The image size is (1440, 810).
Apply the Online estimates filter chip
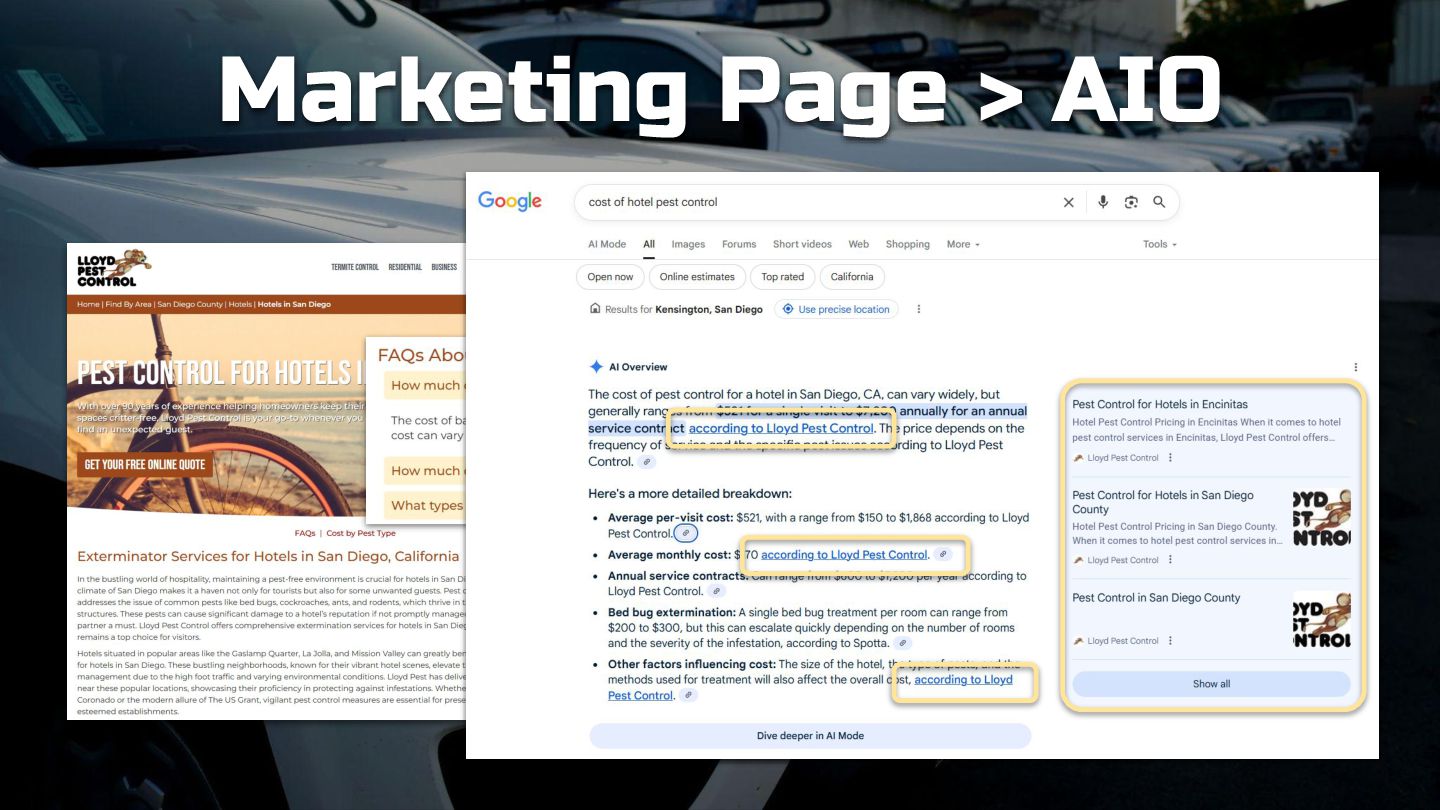click(697, 277)
